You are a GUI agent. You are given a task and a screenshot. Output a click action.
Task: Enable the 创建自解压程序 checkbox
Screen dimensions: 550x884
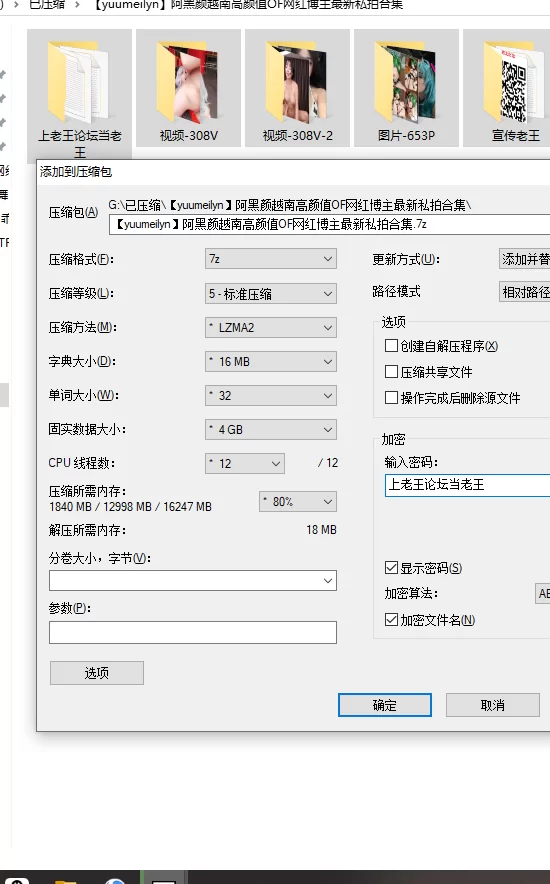pos(391,346)
